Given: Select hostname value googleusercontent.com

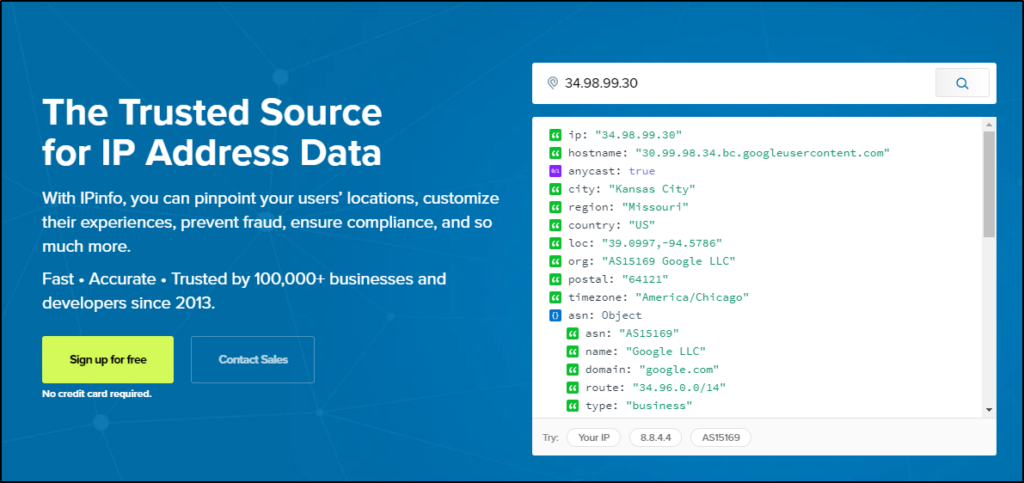Looking at the screenshot, I should point(763,153).
